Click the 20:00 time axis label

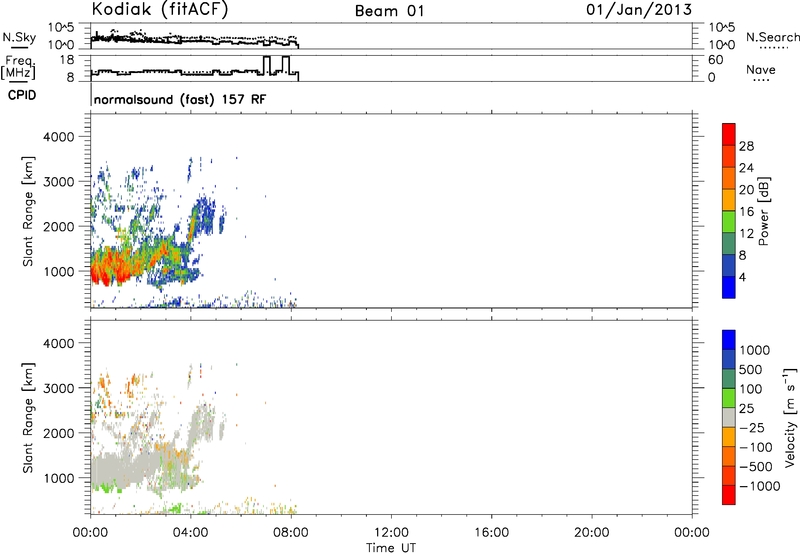591,532
